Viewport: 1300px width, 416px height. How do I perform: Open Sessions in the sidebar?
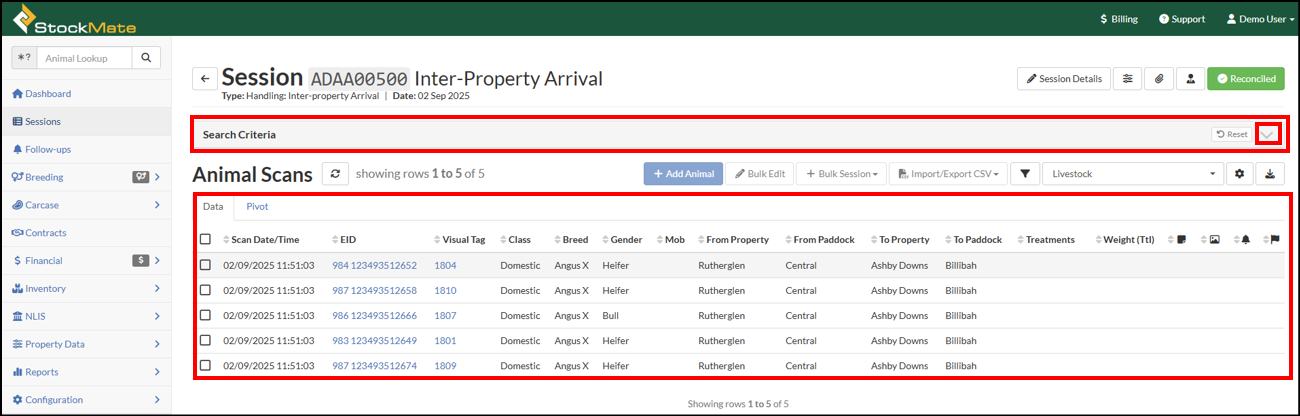click(x=43, y=122)
